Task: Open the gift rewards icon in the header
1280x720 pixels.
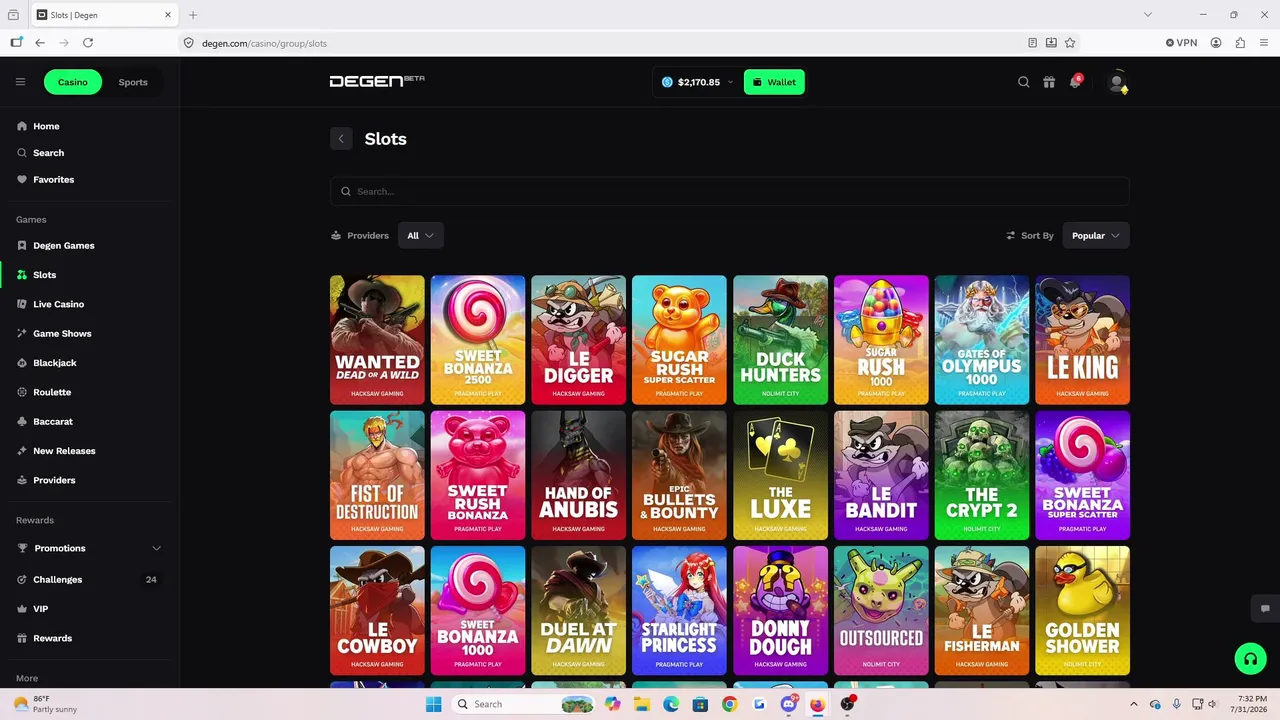Action: (1049, 82)
